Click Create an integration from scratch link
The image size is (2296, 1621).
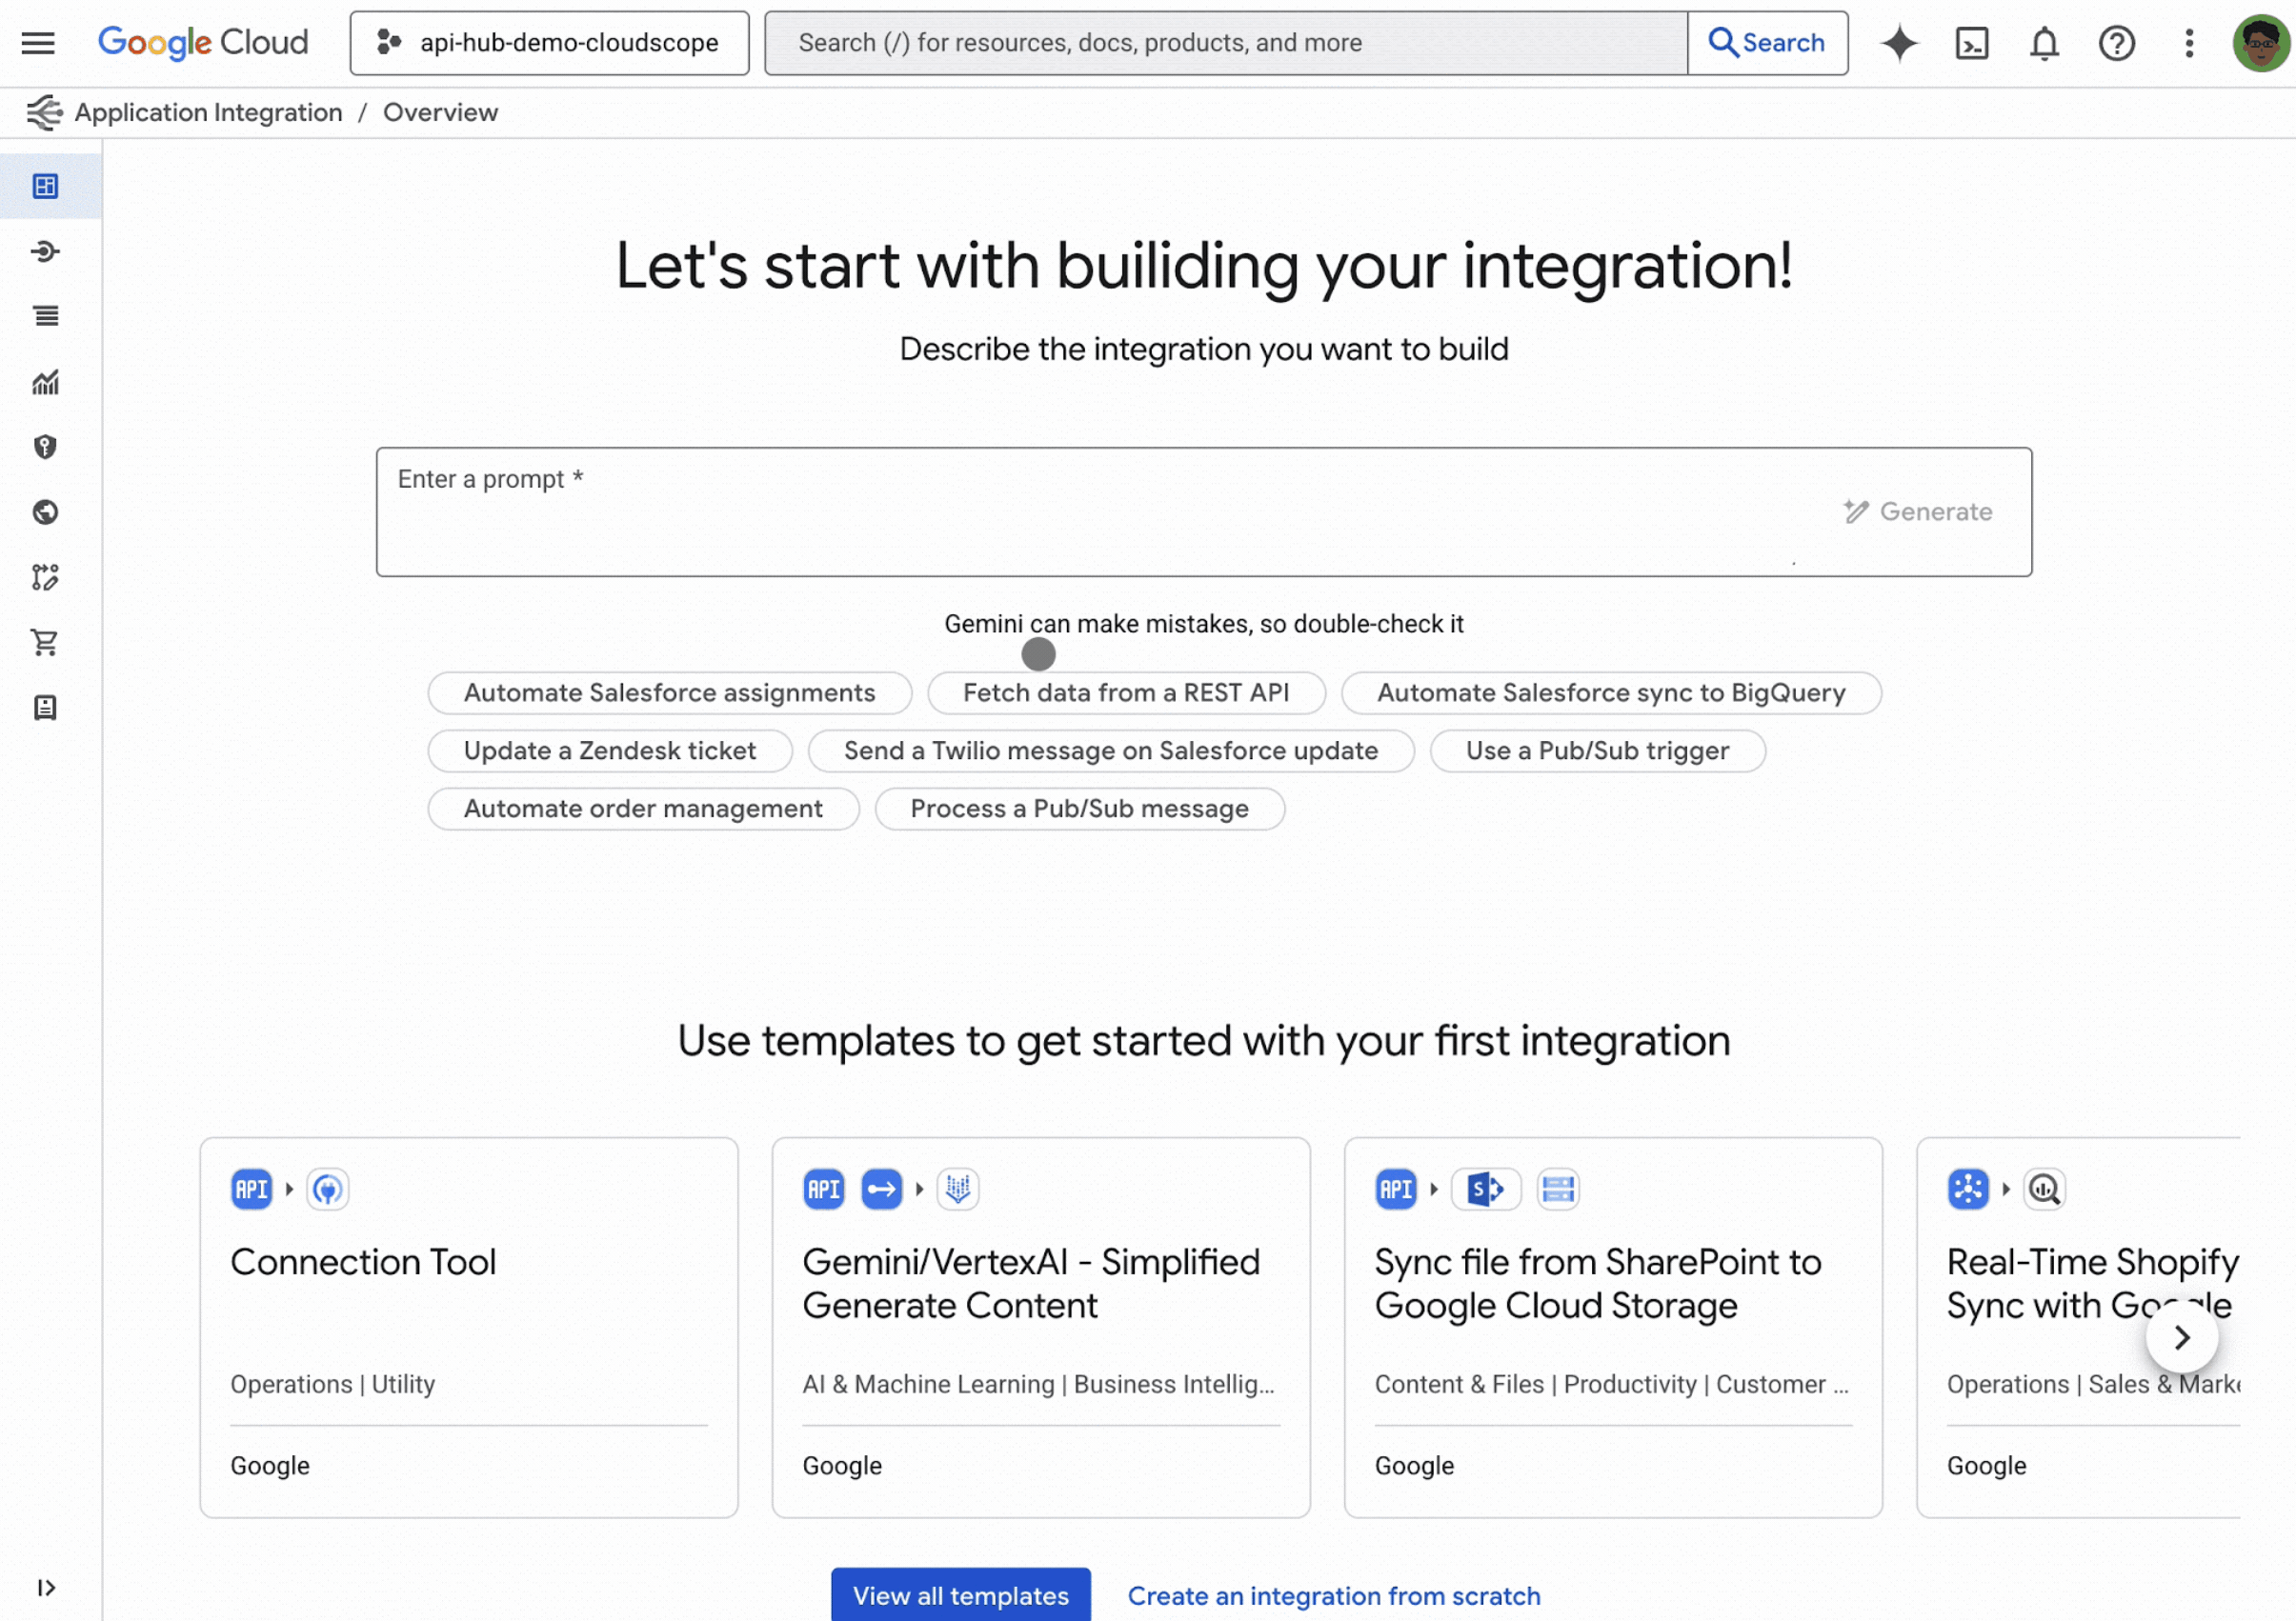pyautogui.click(x=1334, y=1596)
